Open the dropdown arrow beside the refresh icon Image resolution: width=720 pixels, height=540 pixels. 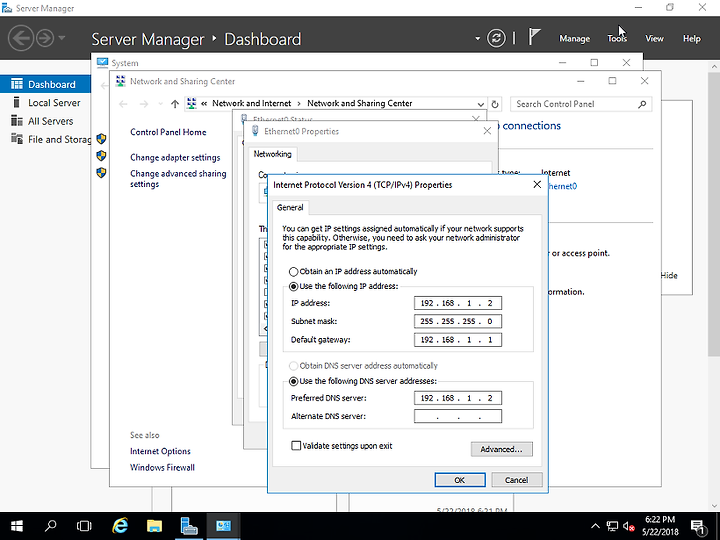478,39
